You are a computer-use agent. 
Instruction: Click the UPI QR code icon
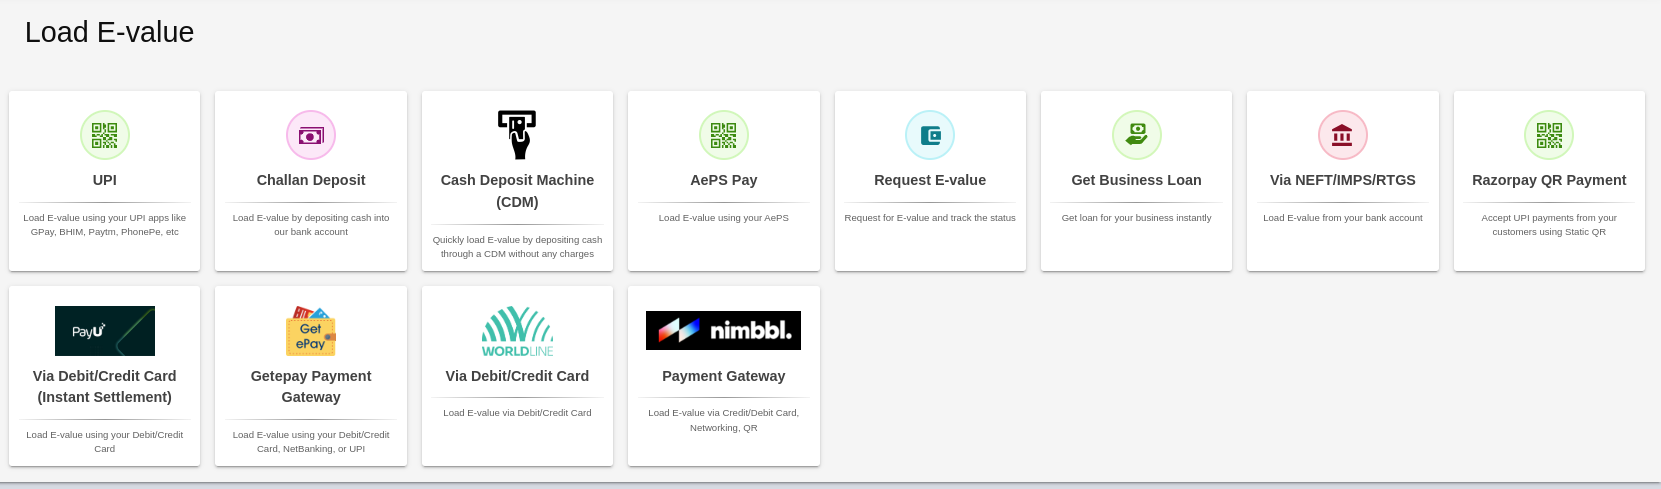(x=105, y=135)
